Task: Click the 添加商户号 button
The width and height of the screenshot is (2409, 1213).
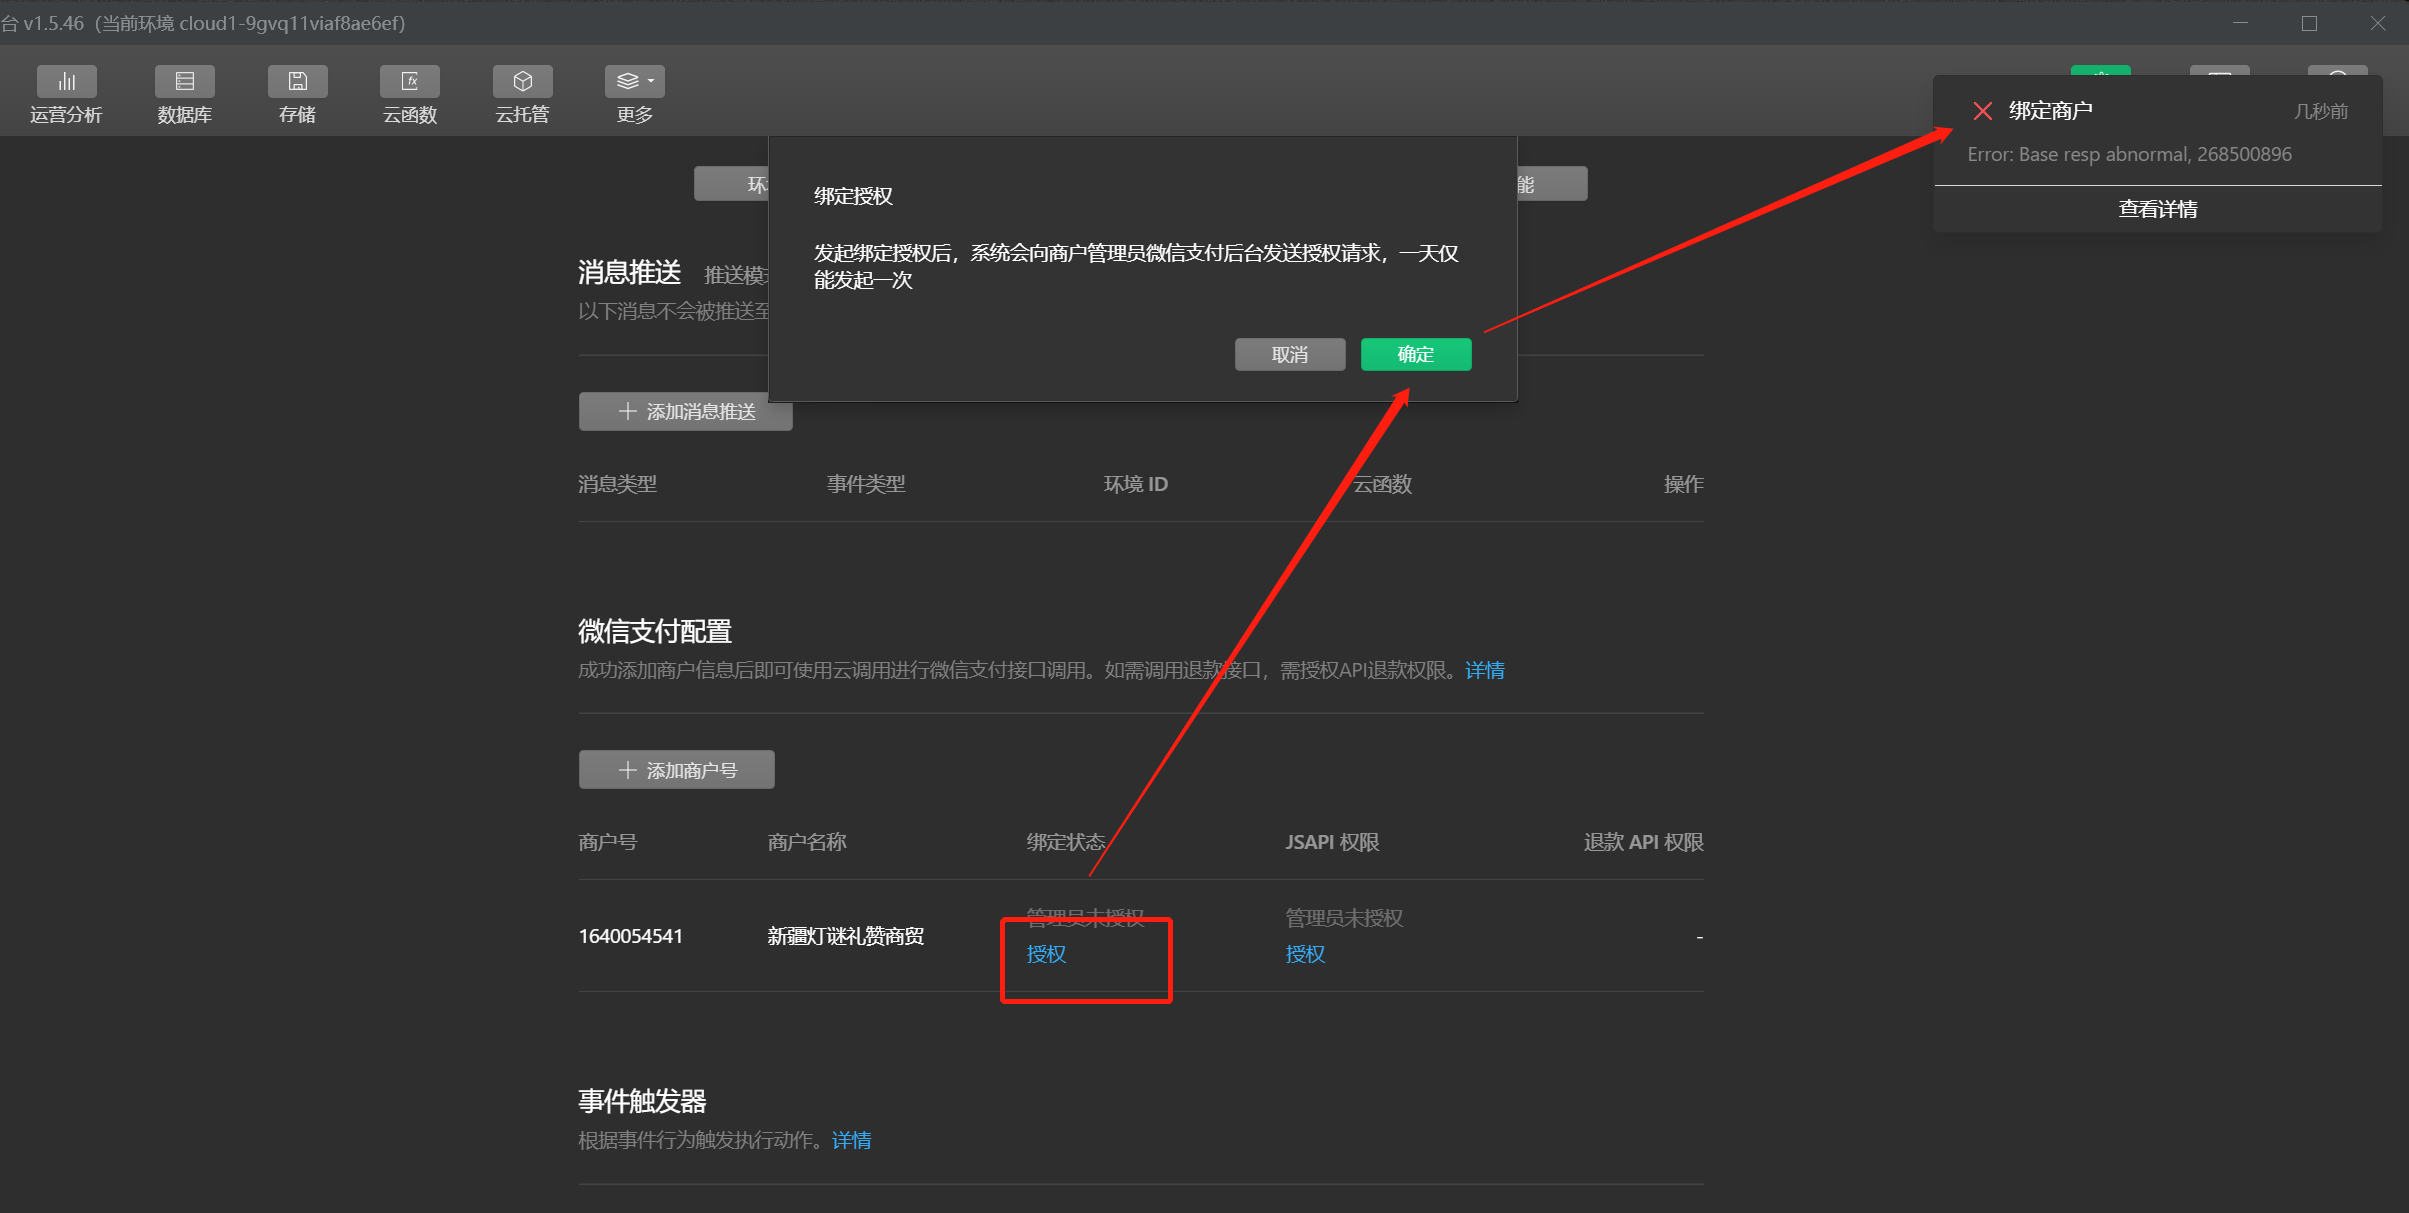Action: 677,770
